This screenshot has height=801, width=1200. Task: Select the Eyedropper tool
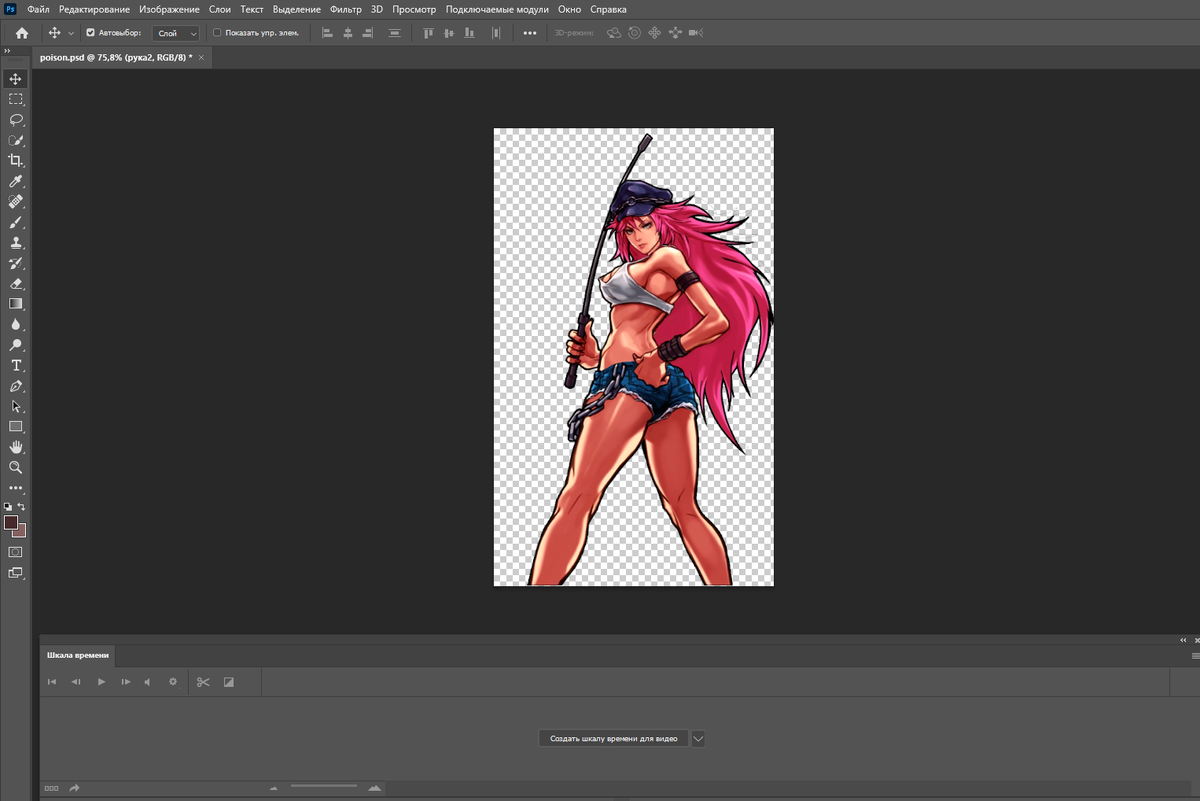[16, 181]
